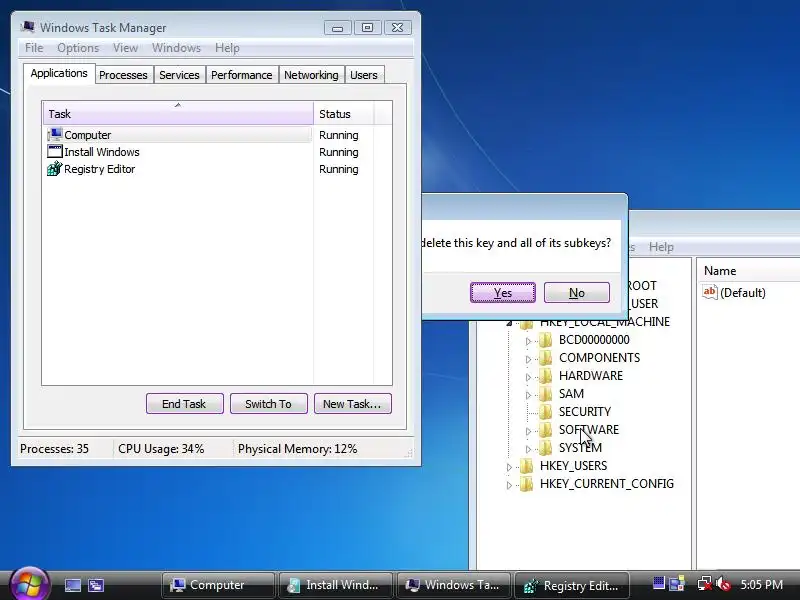Viewport: 800px width, 600px height.
Task: Click the (Default) string value icon
Action: click(710, 292)
